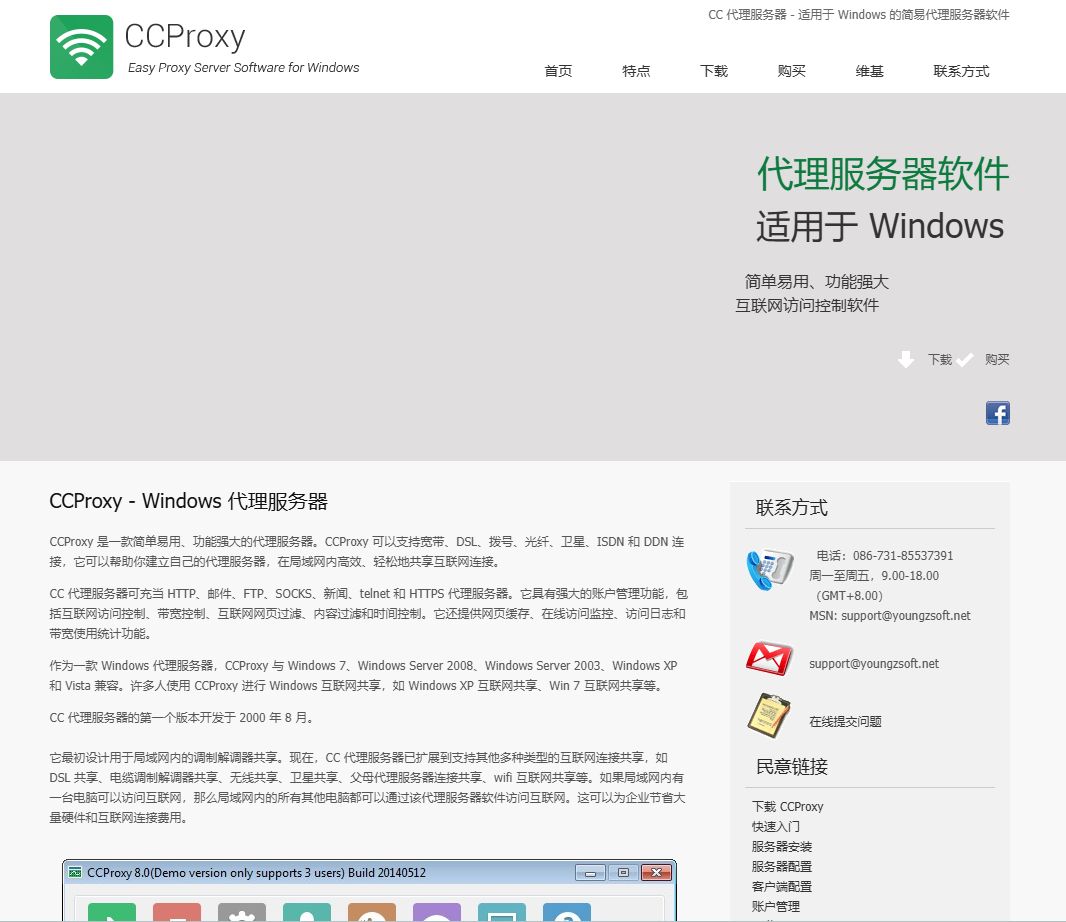This screenshot has width=1066, height=922.
Task: Click the support@youngzsoft.net email link
Action: [x=874, y=664]
